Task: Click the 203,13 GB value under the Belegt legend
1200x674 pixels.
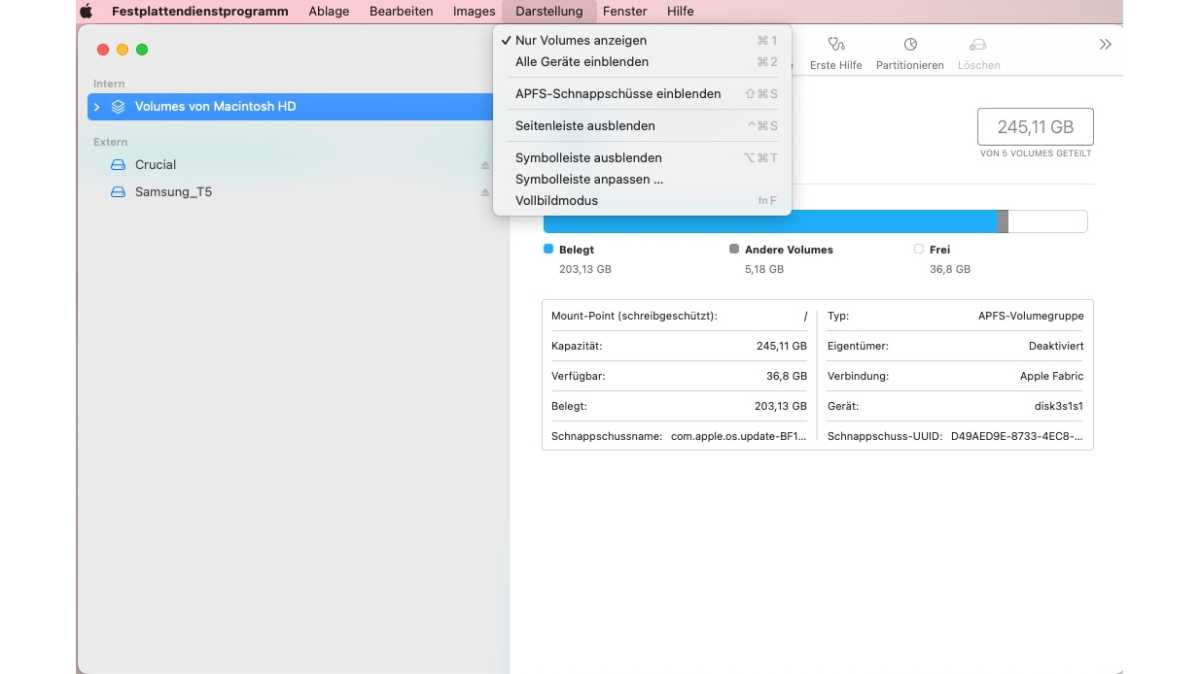Action: click(585, 269)
